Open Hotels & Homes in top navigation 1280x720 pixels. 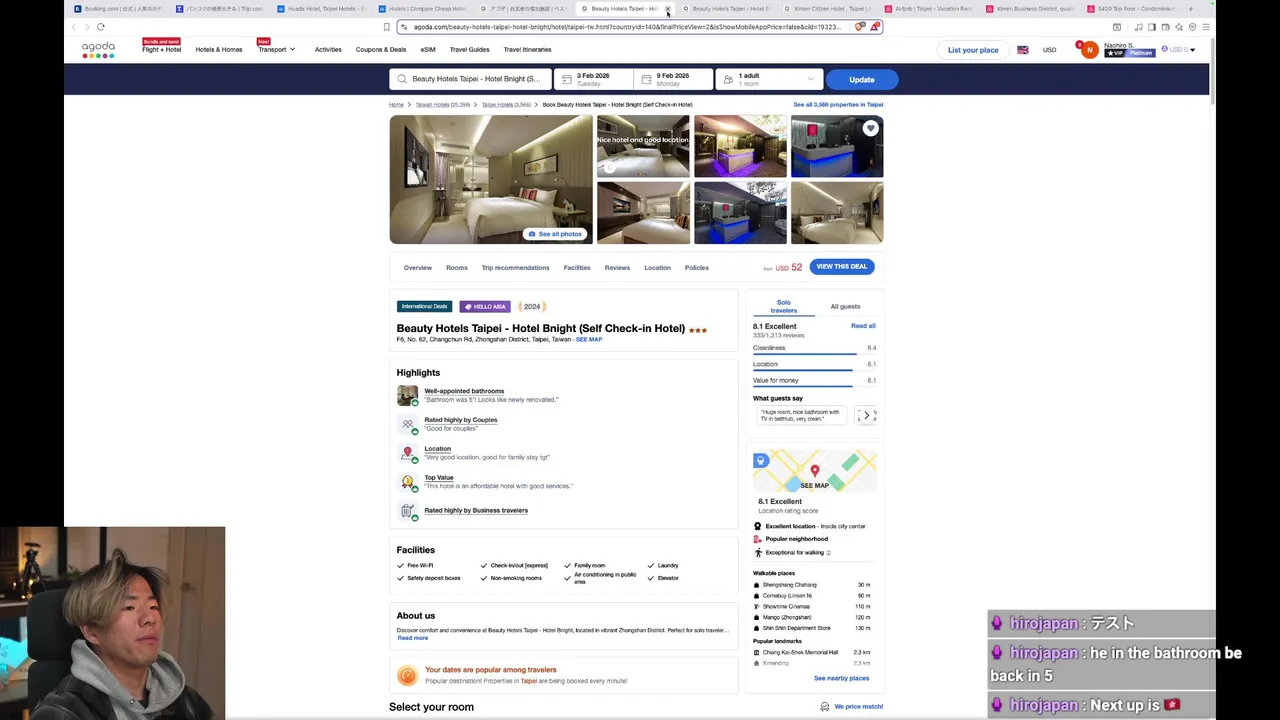(x=219, y=49)
